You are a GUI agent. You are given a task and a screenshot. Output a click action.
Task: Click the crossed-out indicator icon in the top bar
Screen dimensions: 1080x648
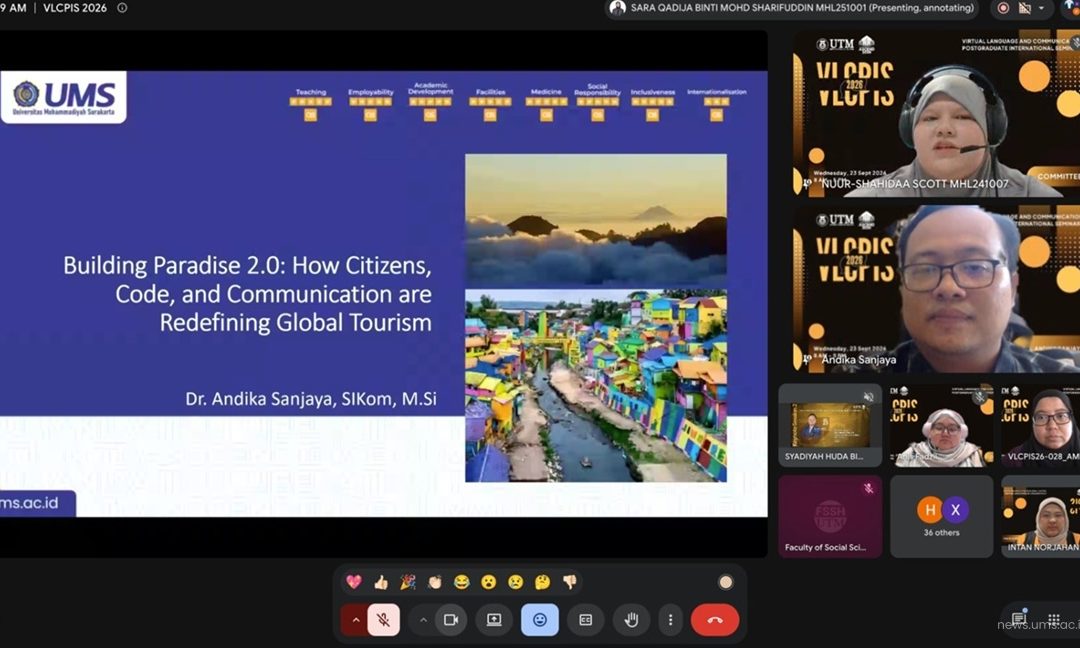click(x=1024, y=8)
